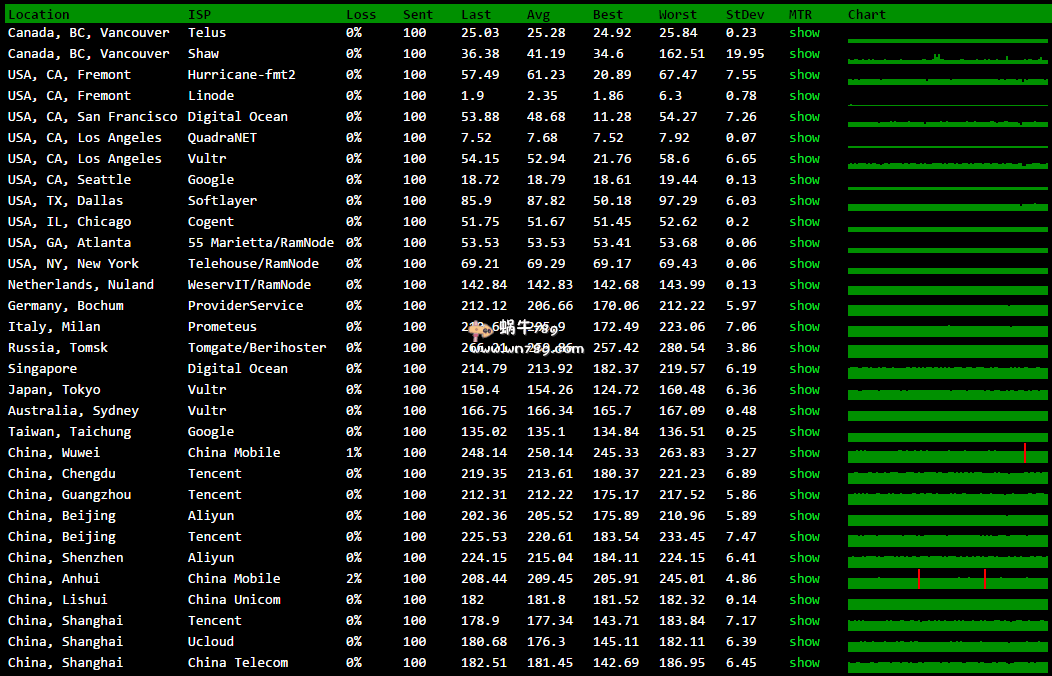Open 'show' link for Chicago Cogent
This screenshot has height=676, width=1052.
804,222
